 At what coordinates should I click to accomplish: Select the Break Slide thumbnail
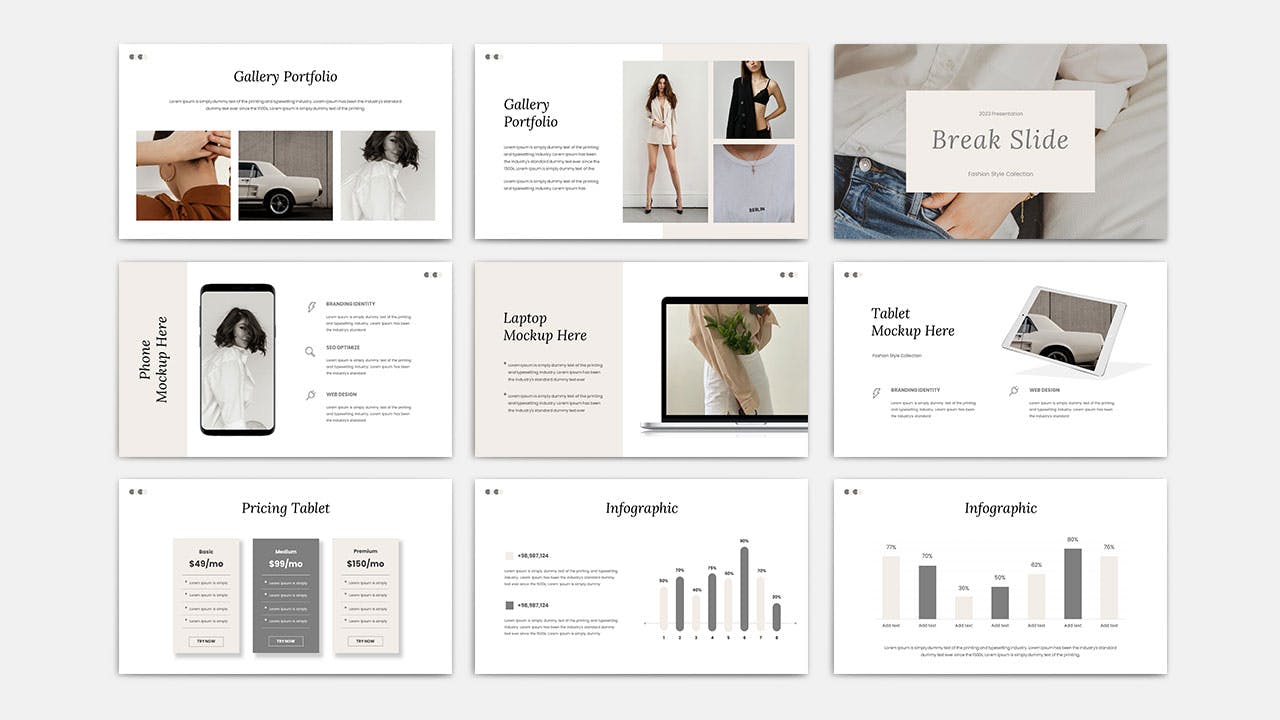point(1000,141)
